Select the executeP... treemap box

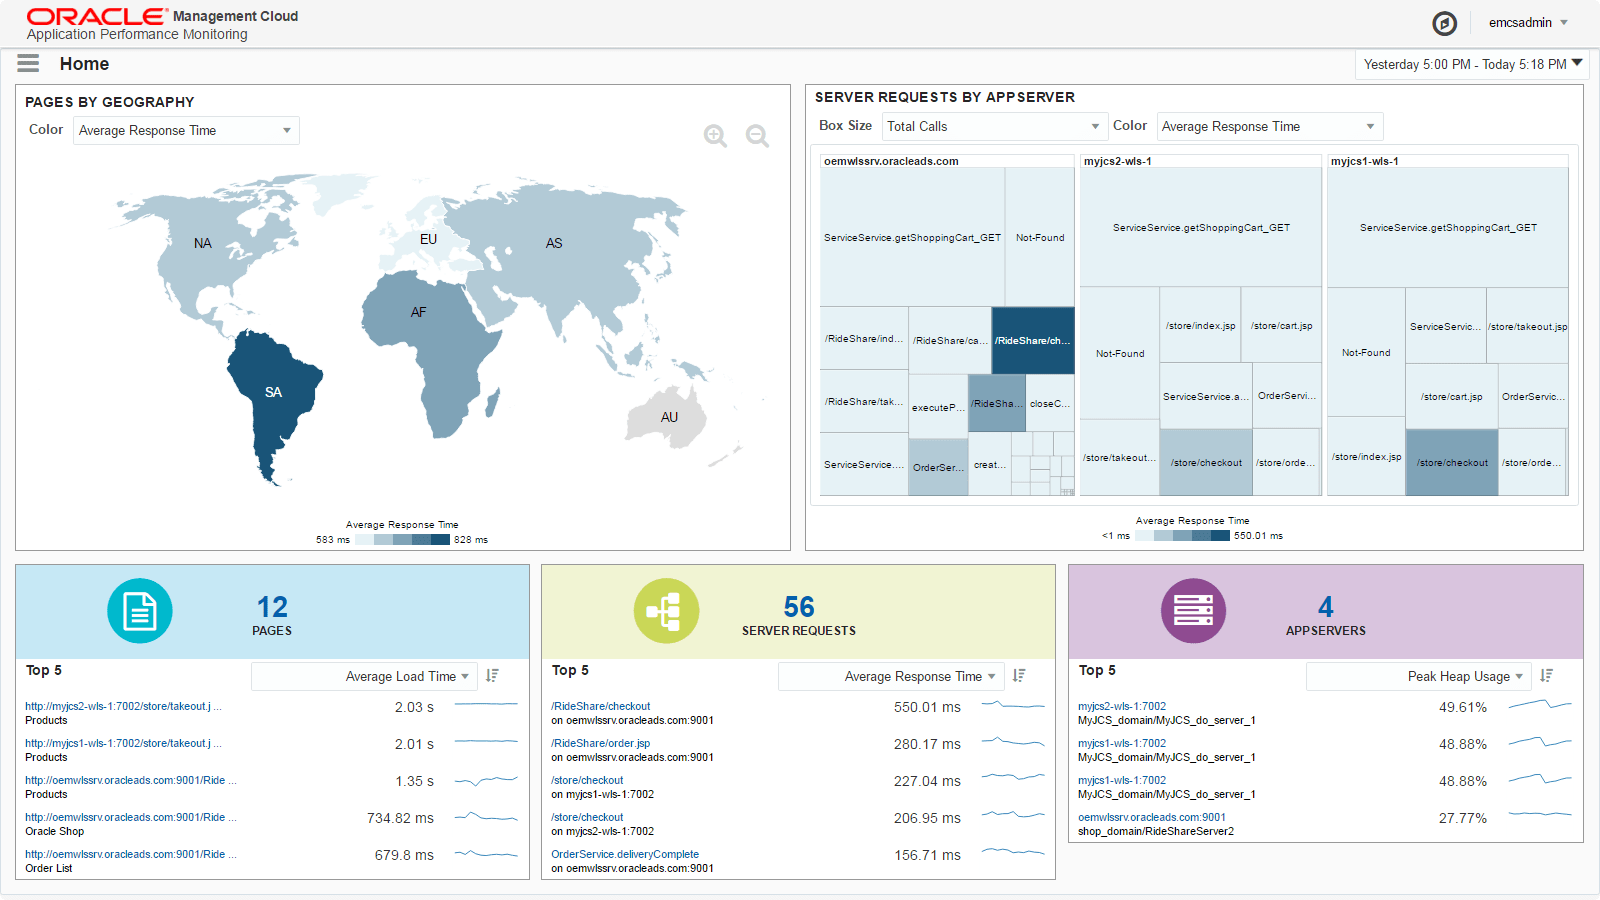coord(938,407)
